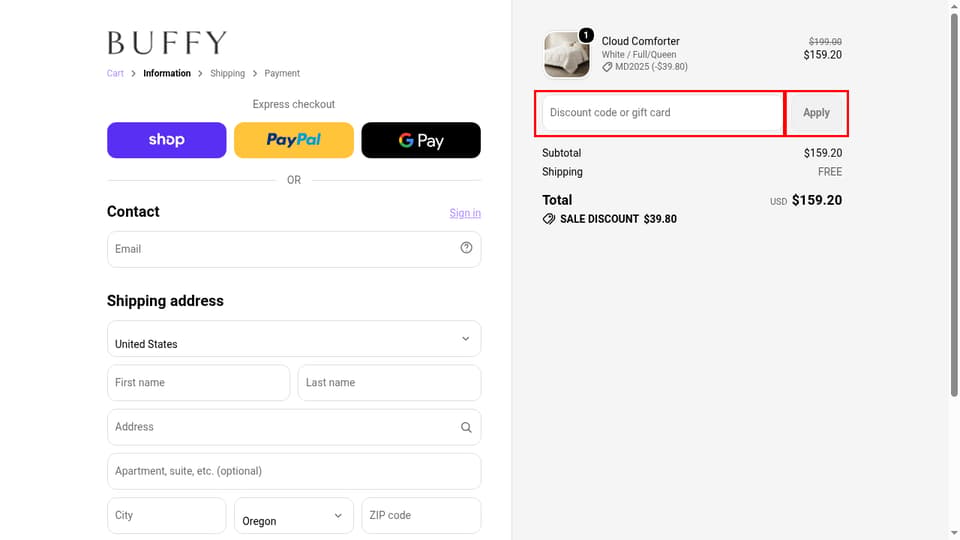This screenshot has width=960, height=540.
Task: Focus the Apartment, suite field
Action: point(294,471)
